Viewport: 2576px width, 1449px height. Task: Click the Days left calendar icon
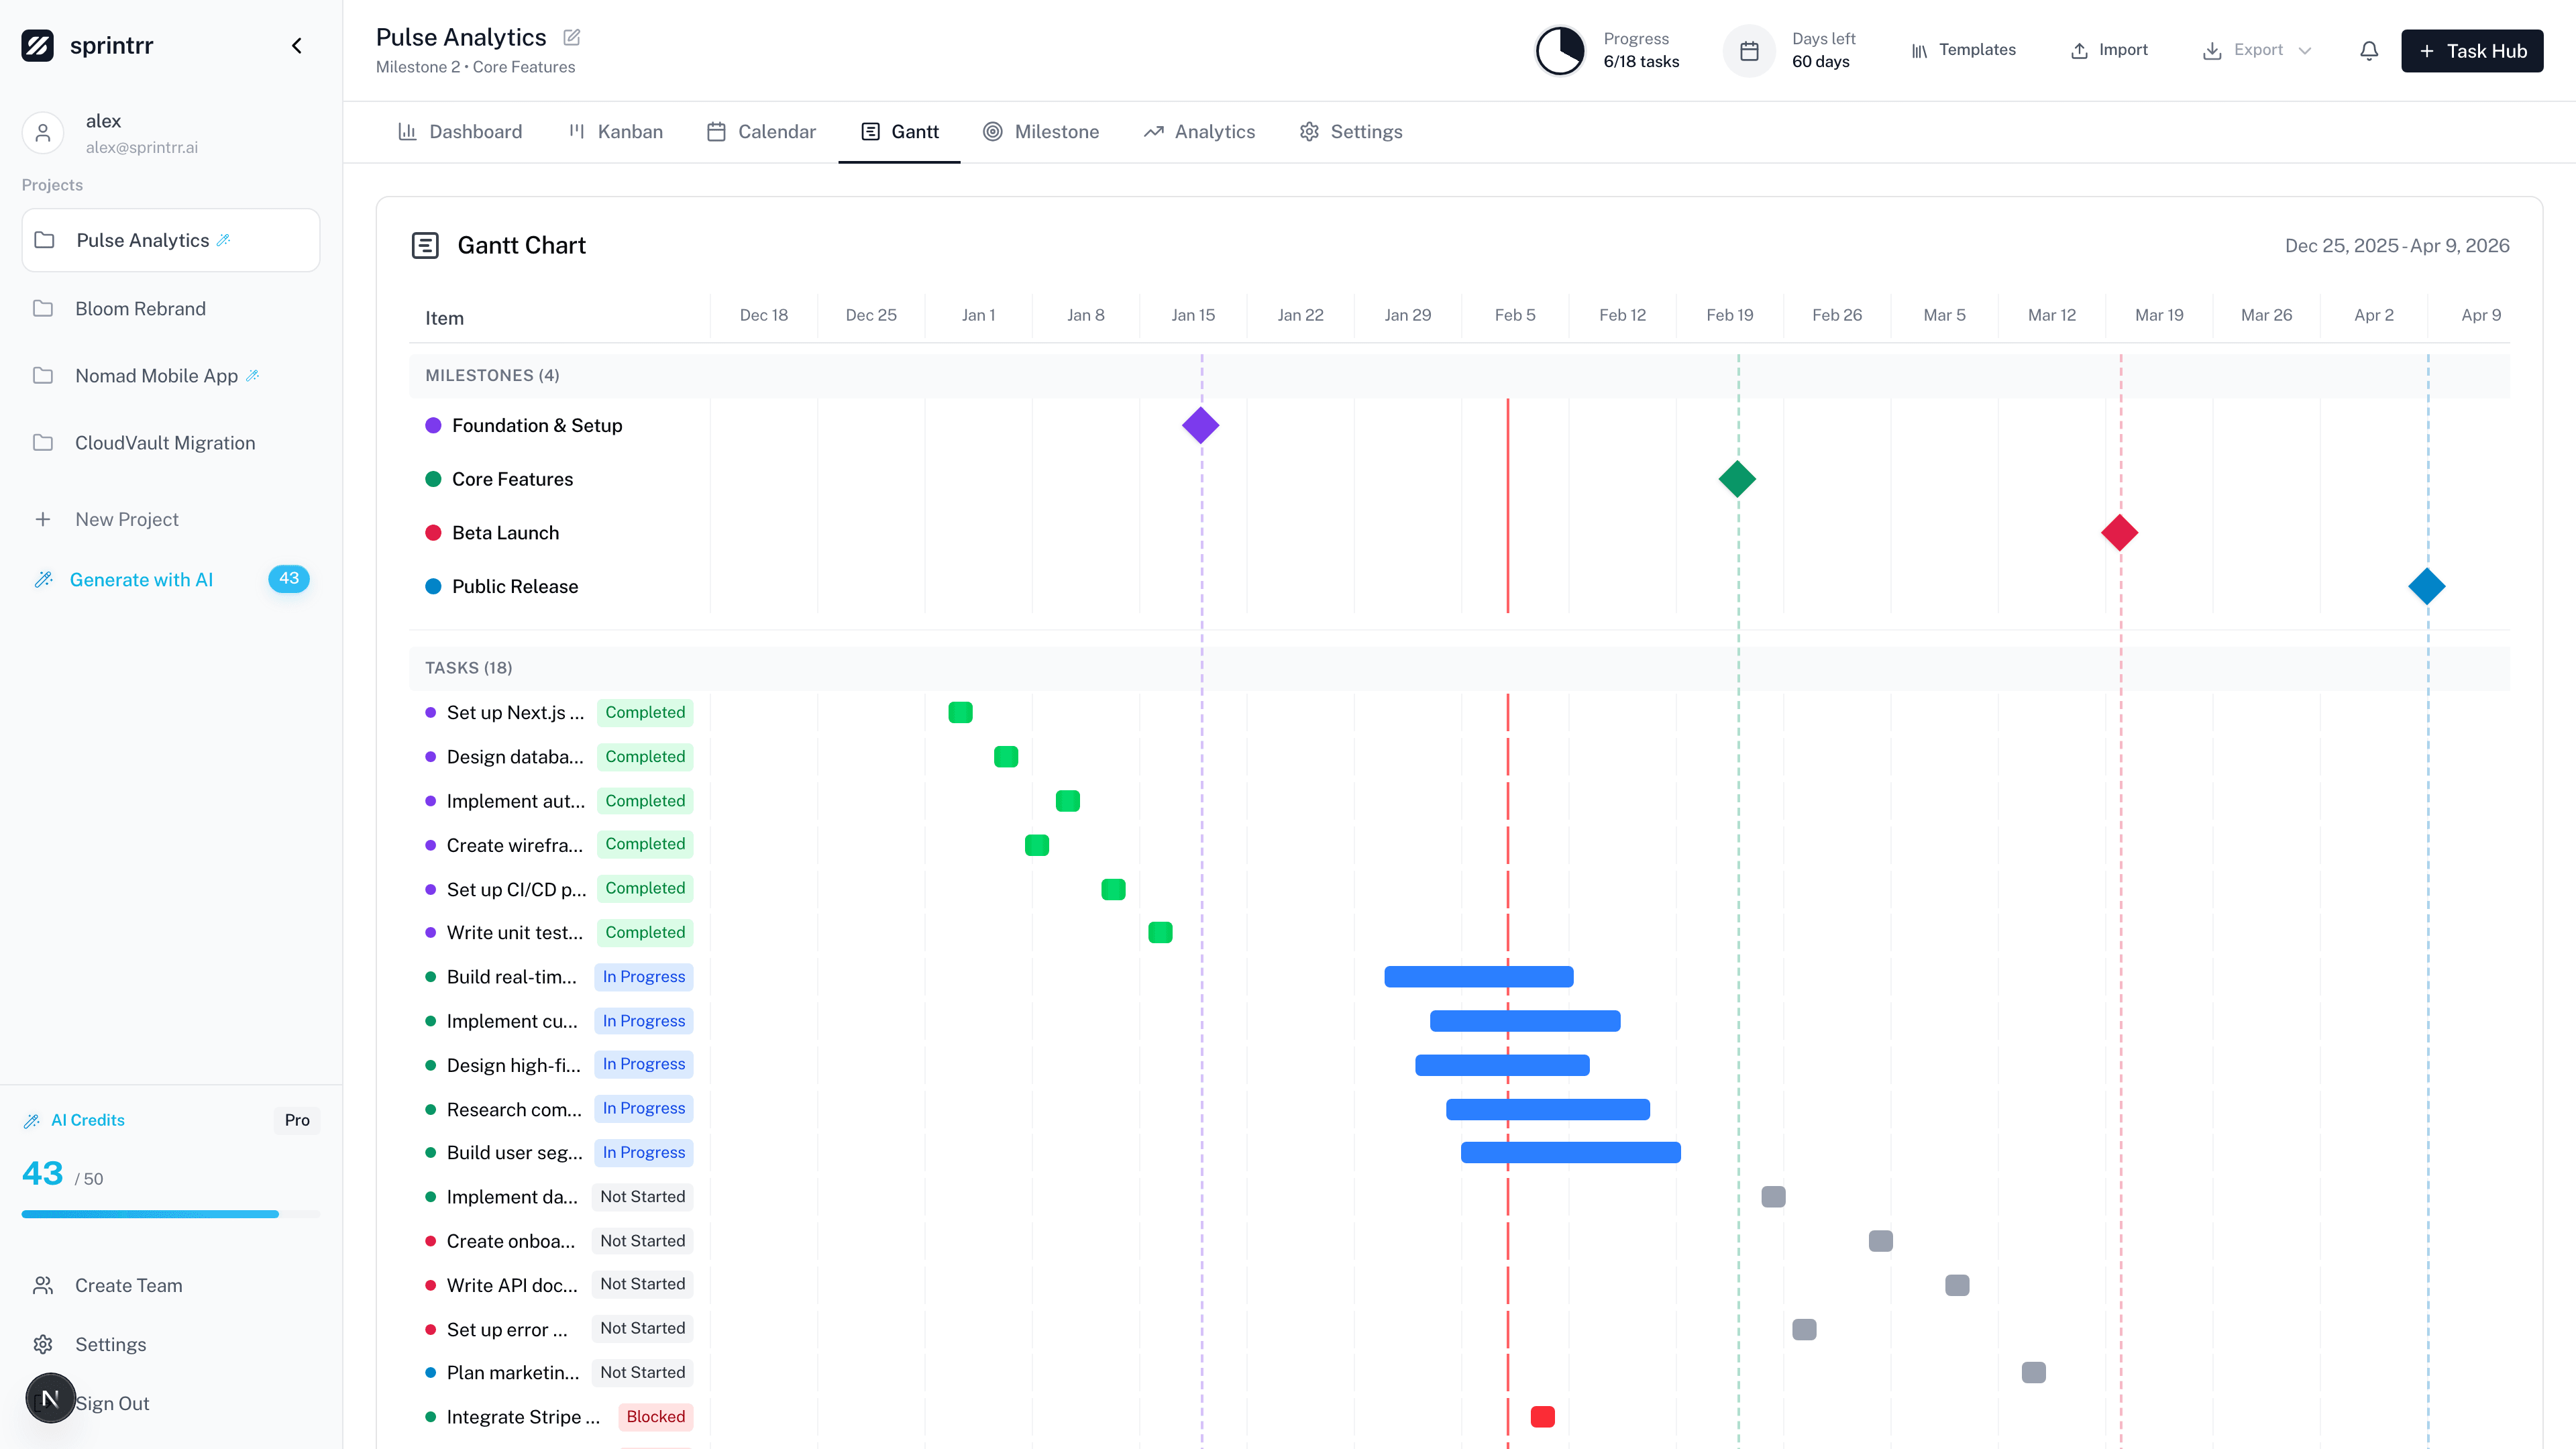[1749, 49]
